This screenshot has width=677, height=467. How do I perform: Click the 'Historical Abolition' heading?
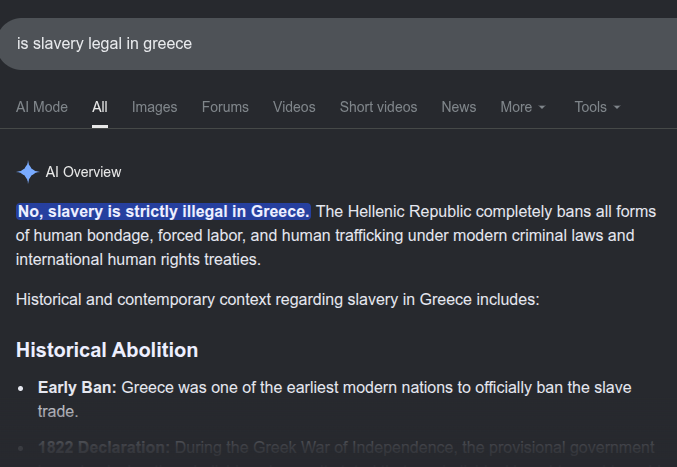pyautogui.click(x=107, y=350)
